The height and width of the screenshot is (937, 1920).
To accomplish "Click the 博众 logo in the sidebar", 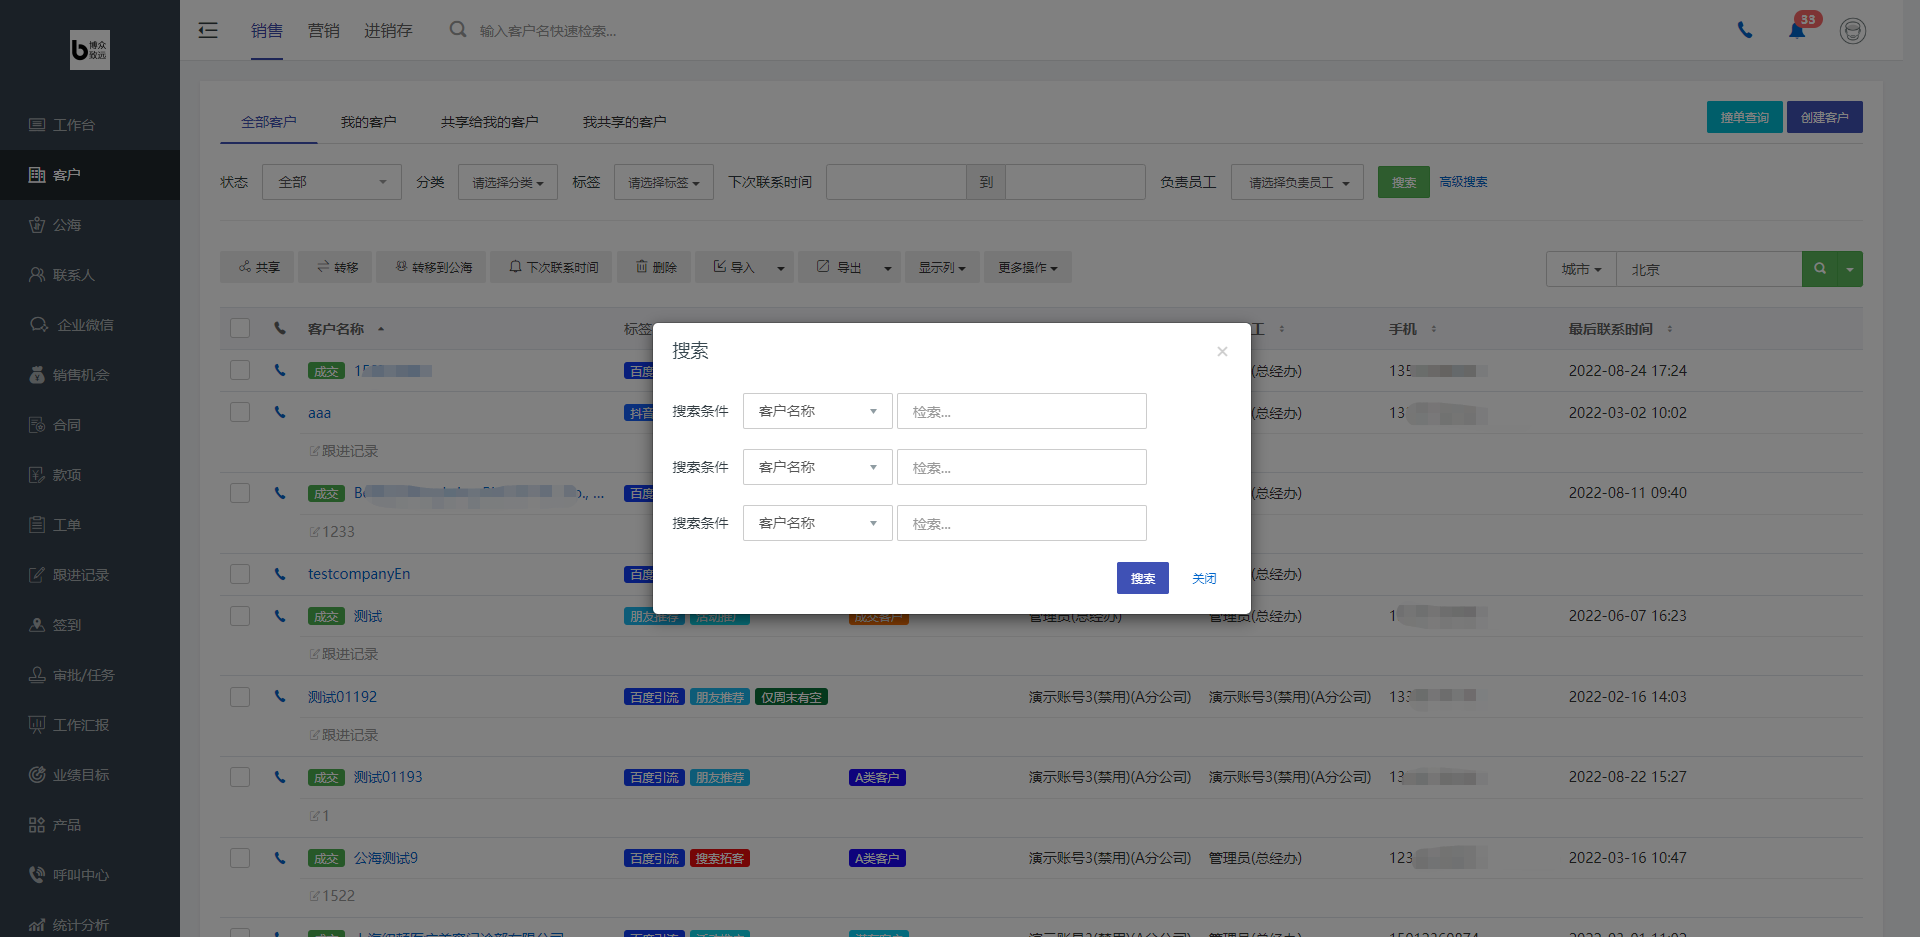I will pyautogui.click(x=90, y=50).
